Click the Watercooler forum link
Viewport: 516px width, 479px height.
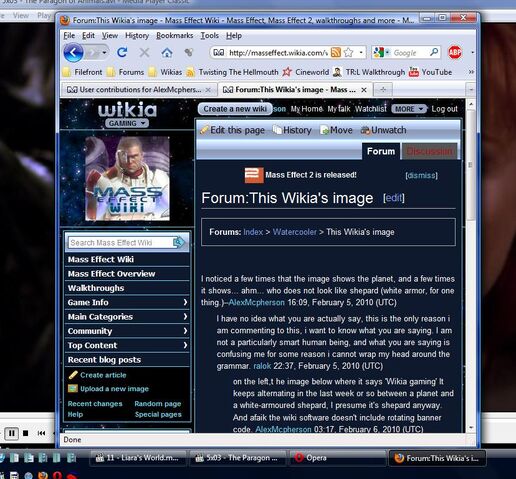point(295,232)
